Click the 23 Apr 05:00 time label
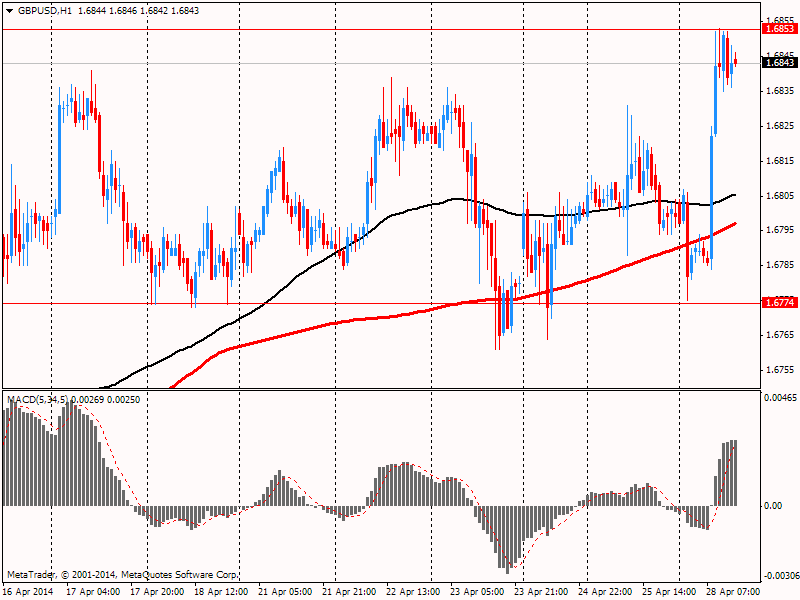800x600 pixels. pyautogui.click(x=478, y=592)
